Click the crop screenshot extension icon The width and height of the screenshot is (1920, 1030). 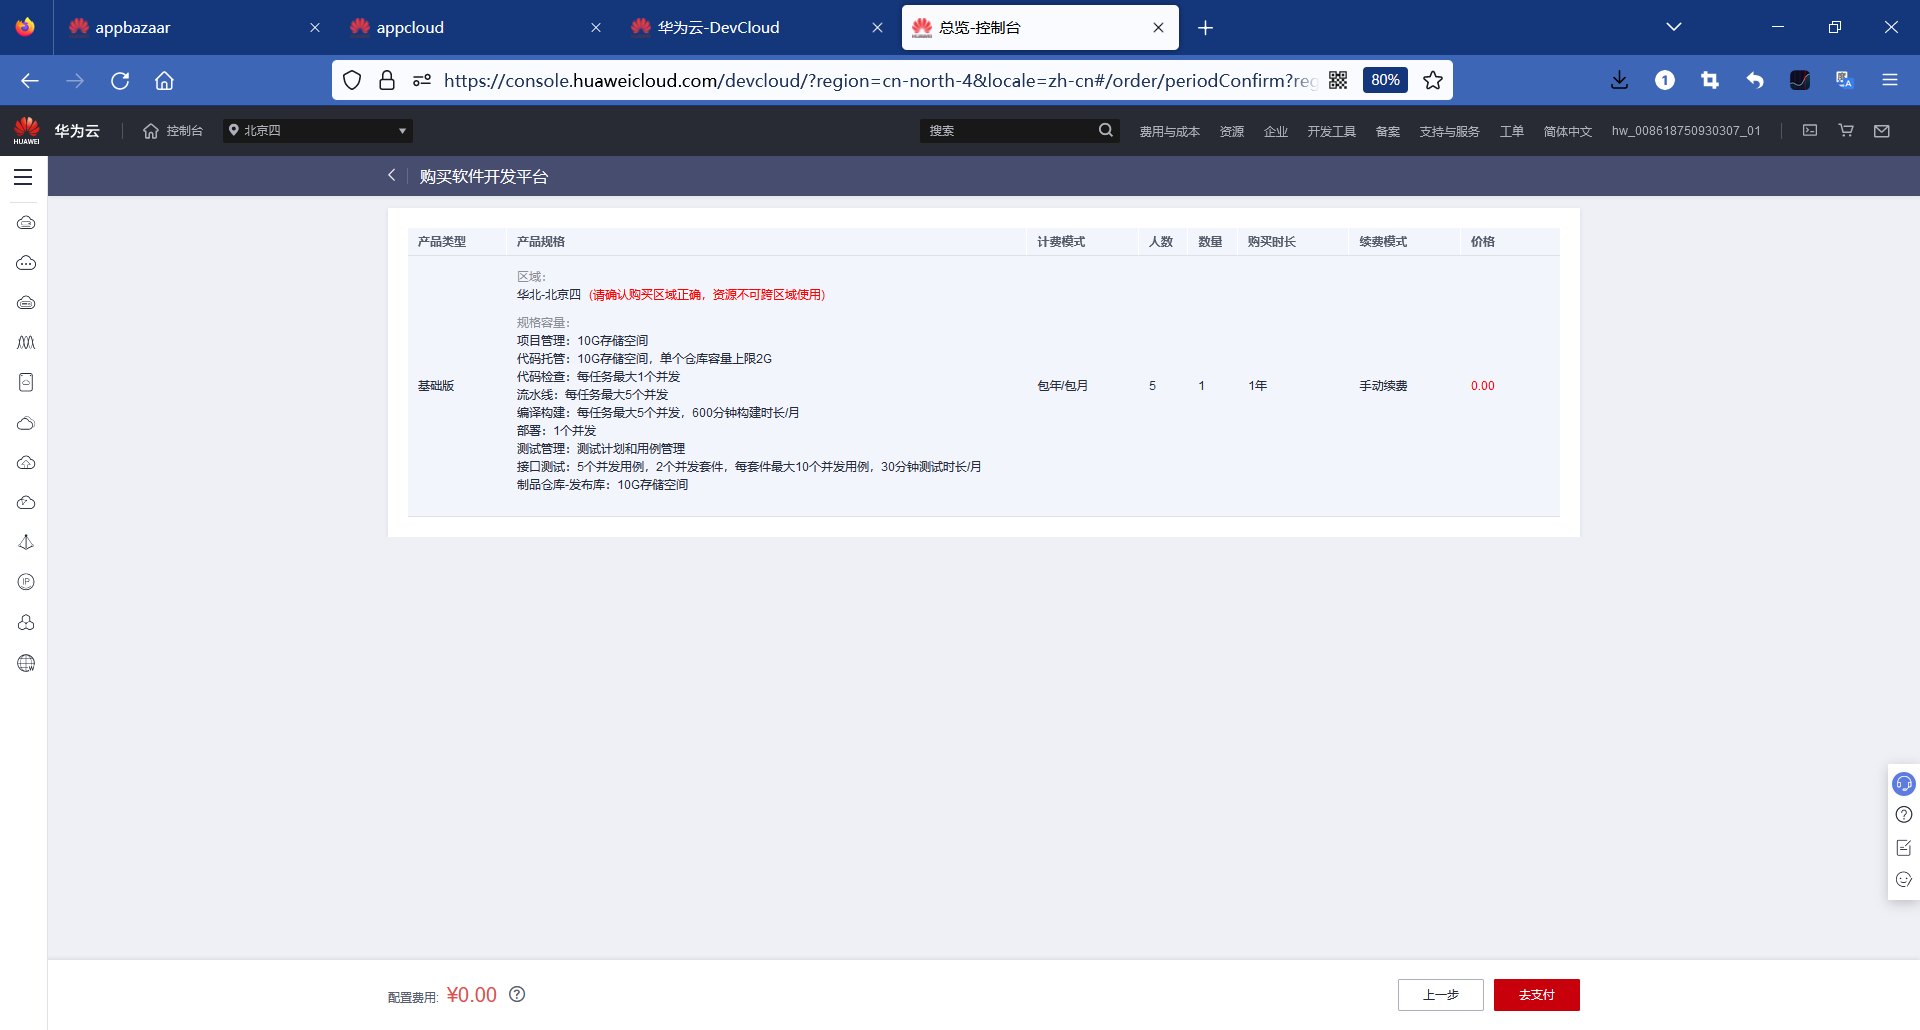point(1710,80)
